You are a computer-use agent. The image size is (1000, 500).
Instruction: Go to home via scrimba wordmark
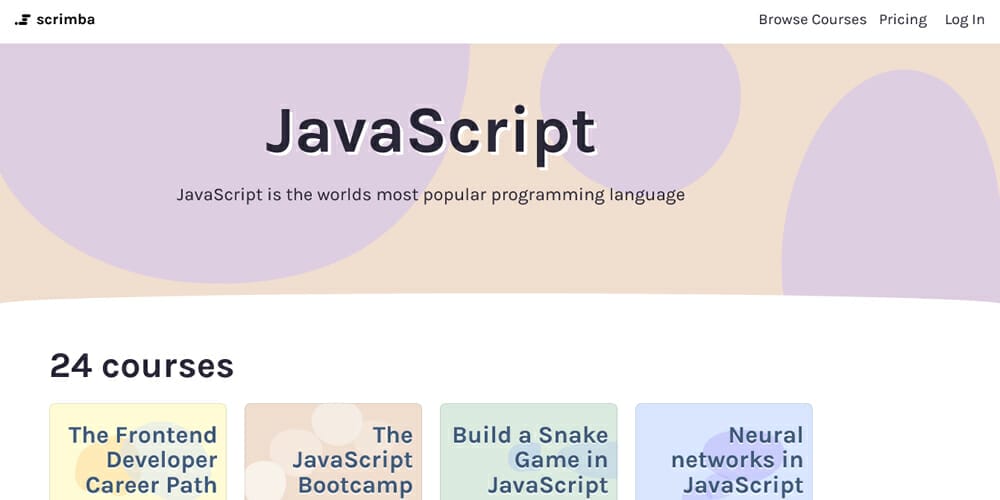click(x=65, y=20)
